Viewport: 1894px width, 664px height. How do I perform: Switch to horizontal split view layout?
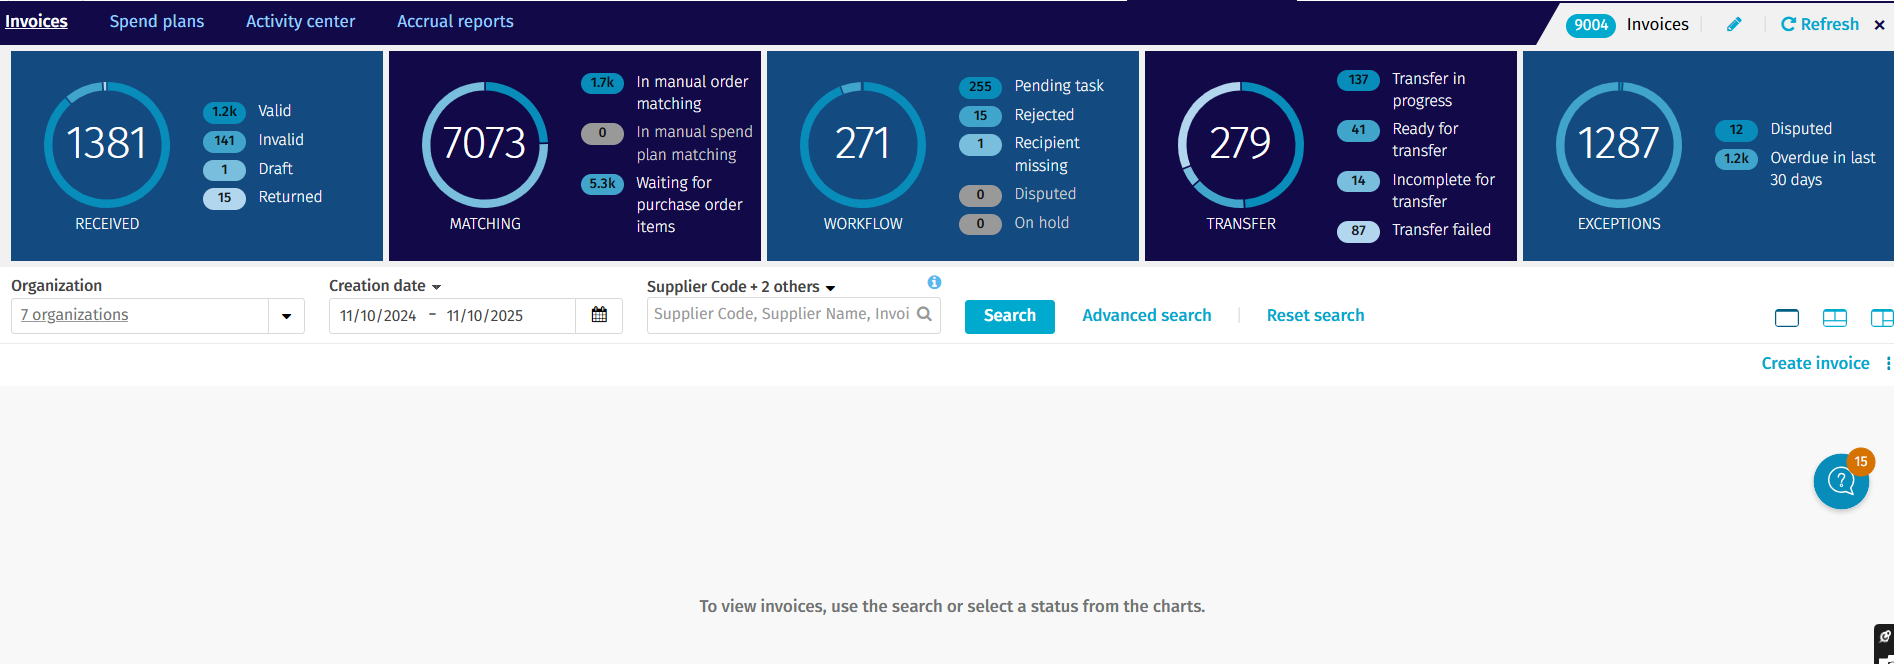pos(1835,318)
